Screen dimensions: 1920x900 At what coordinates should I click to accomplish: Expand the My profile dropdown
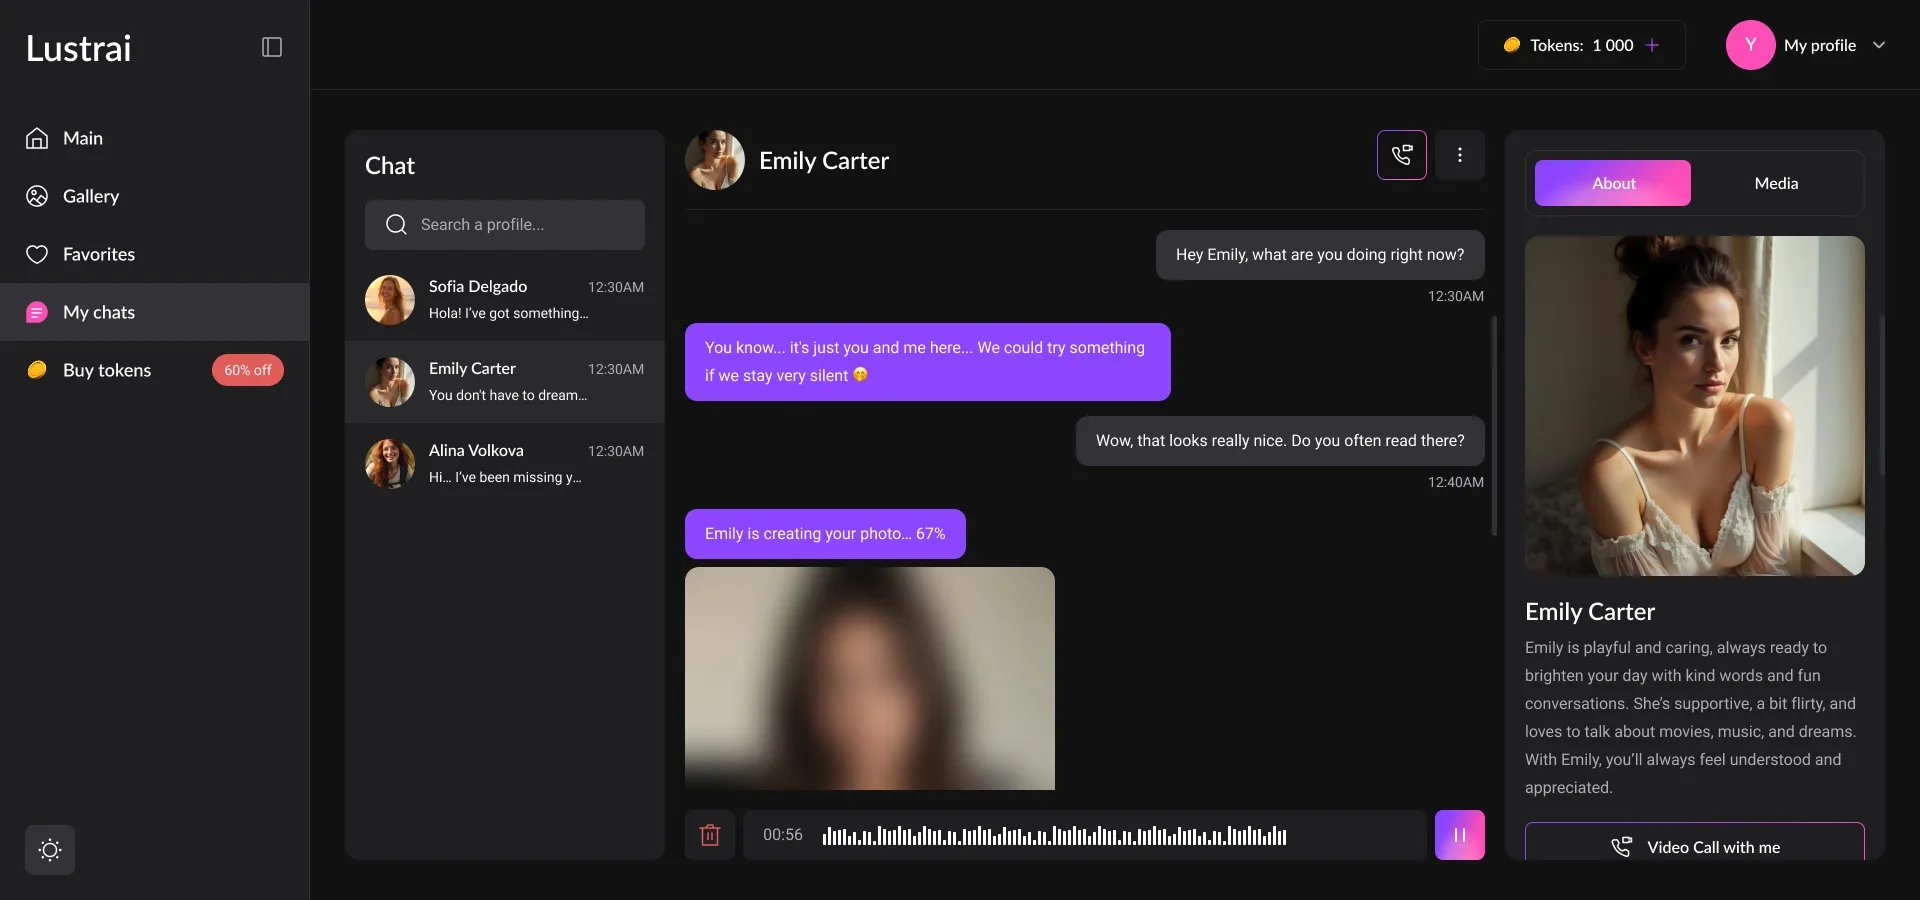1878,45
